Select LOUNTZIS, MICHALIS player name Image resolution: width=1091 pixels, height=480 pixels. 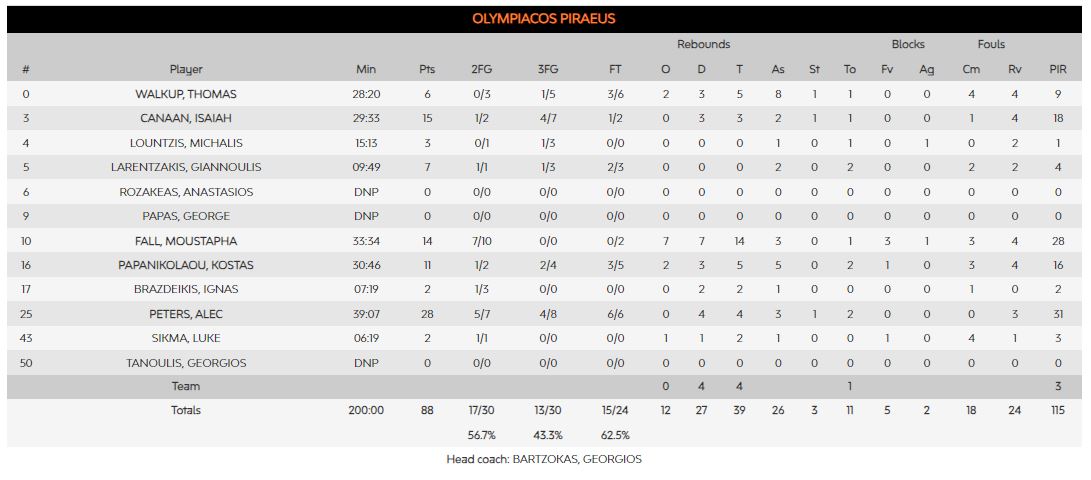186,143
